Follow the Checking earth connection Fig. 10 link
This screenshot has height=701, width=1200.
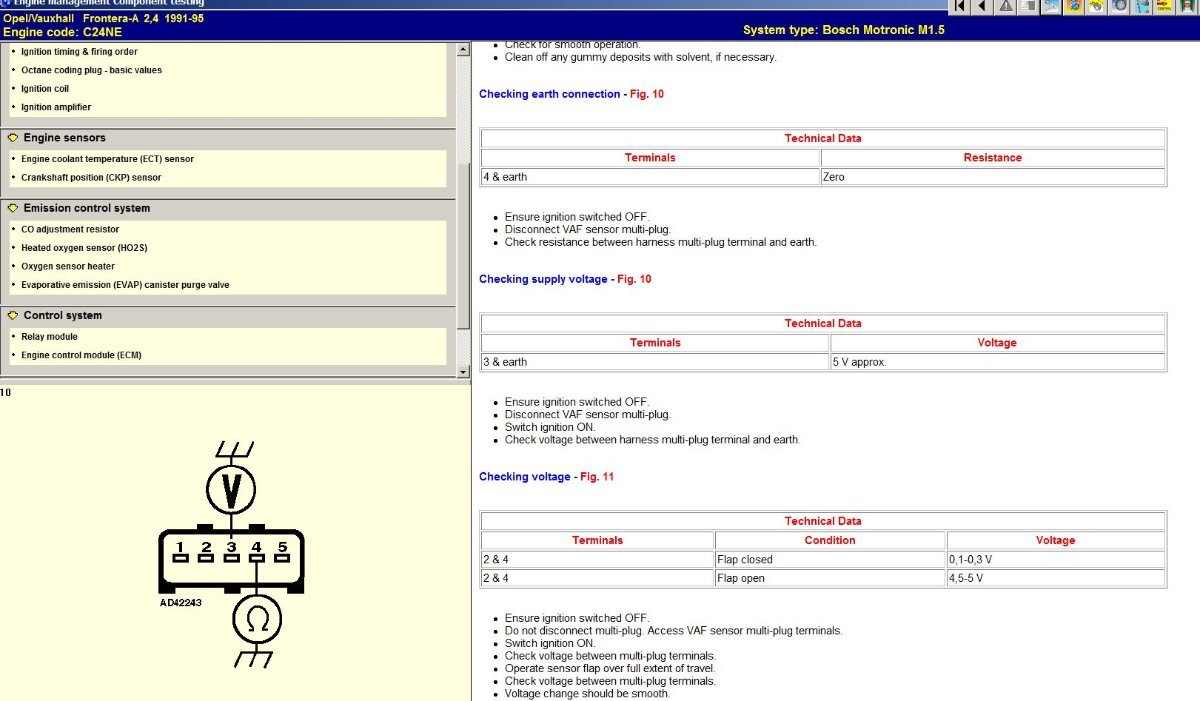[647, 94]
